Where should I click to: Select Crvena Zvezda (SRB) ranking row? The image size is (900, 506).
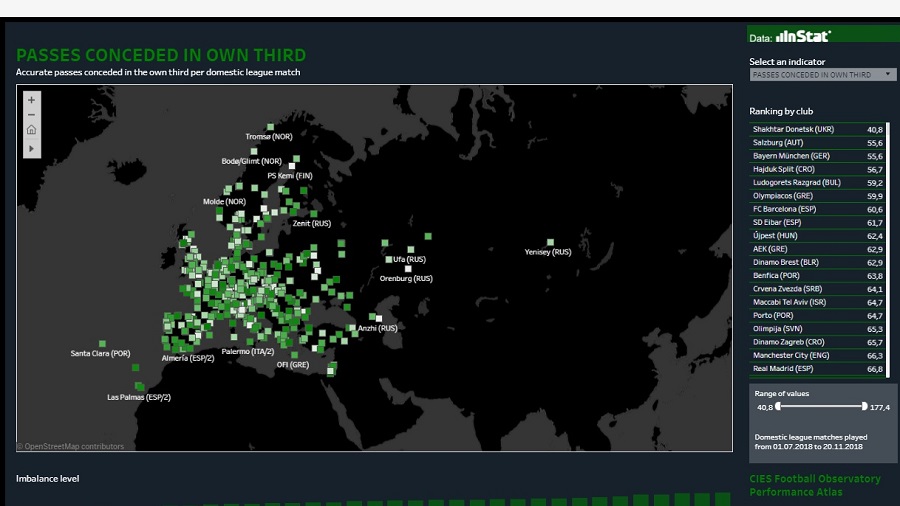(x=817, y=289)
